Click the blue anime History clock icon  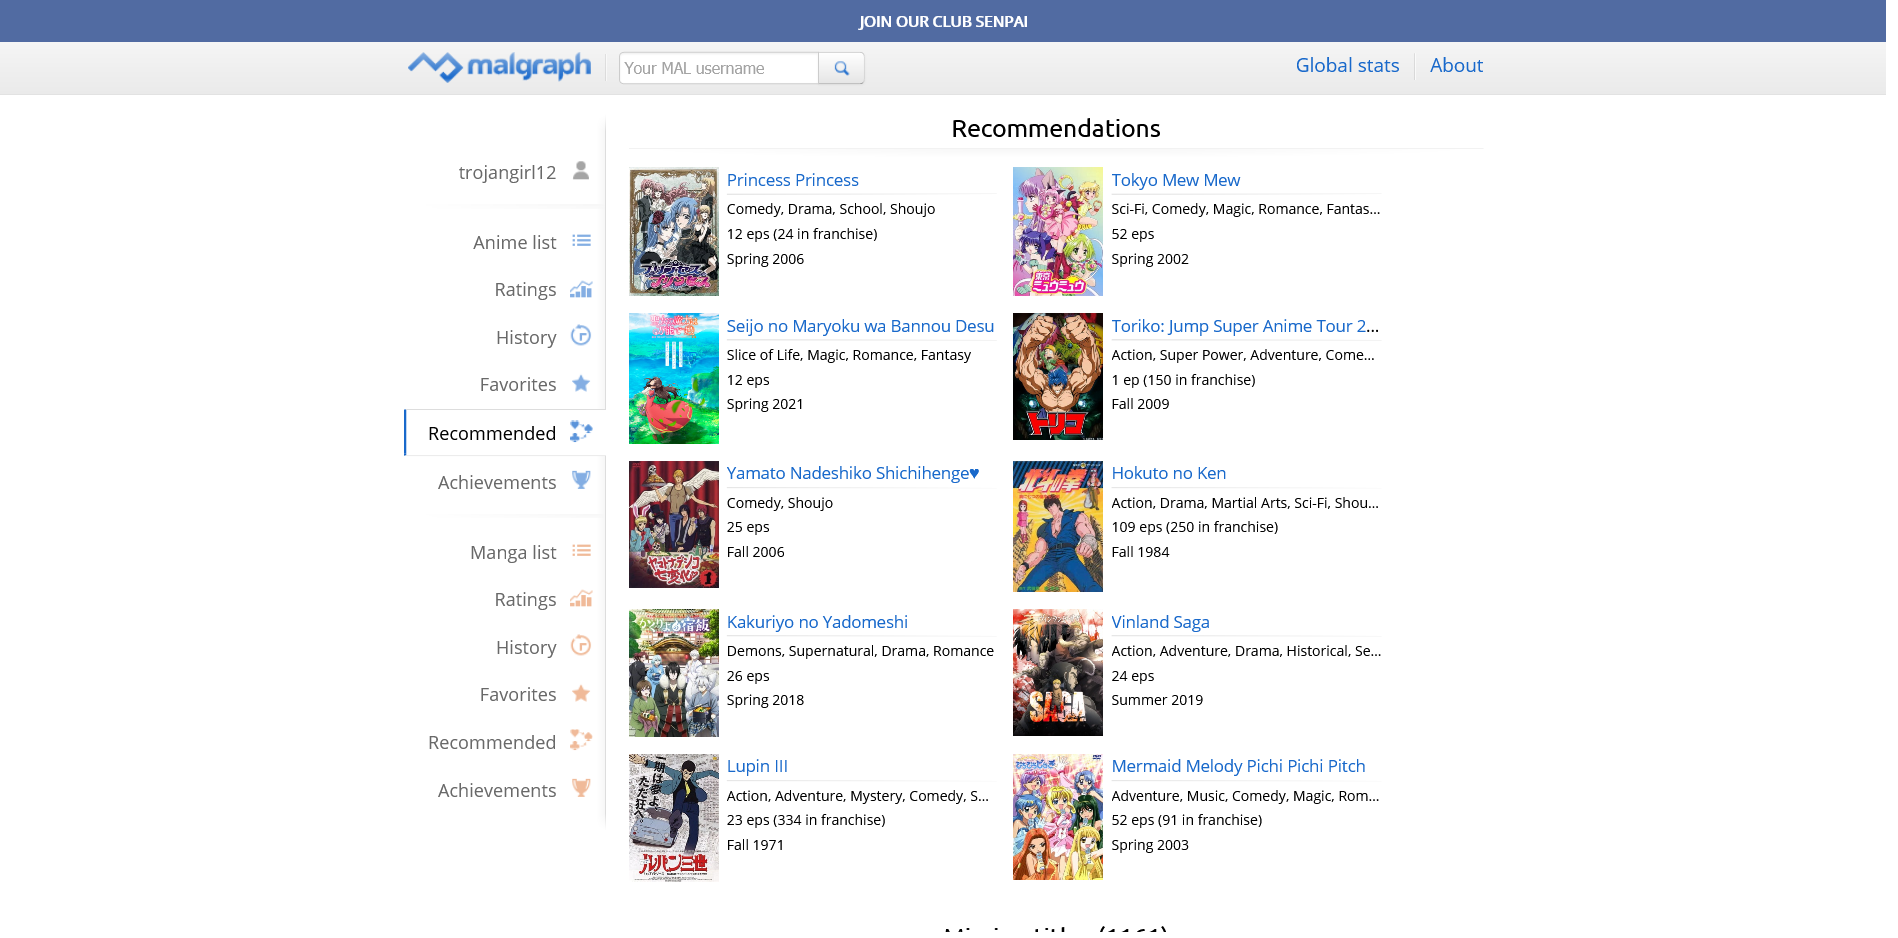point(581,336)
